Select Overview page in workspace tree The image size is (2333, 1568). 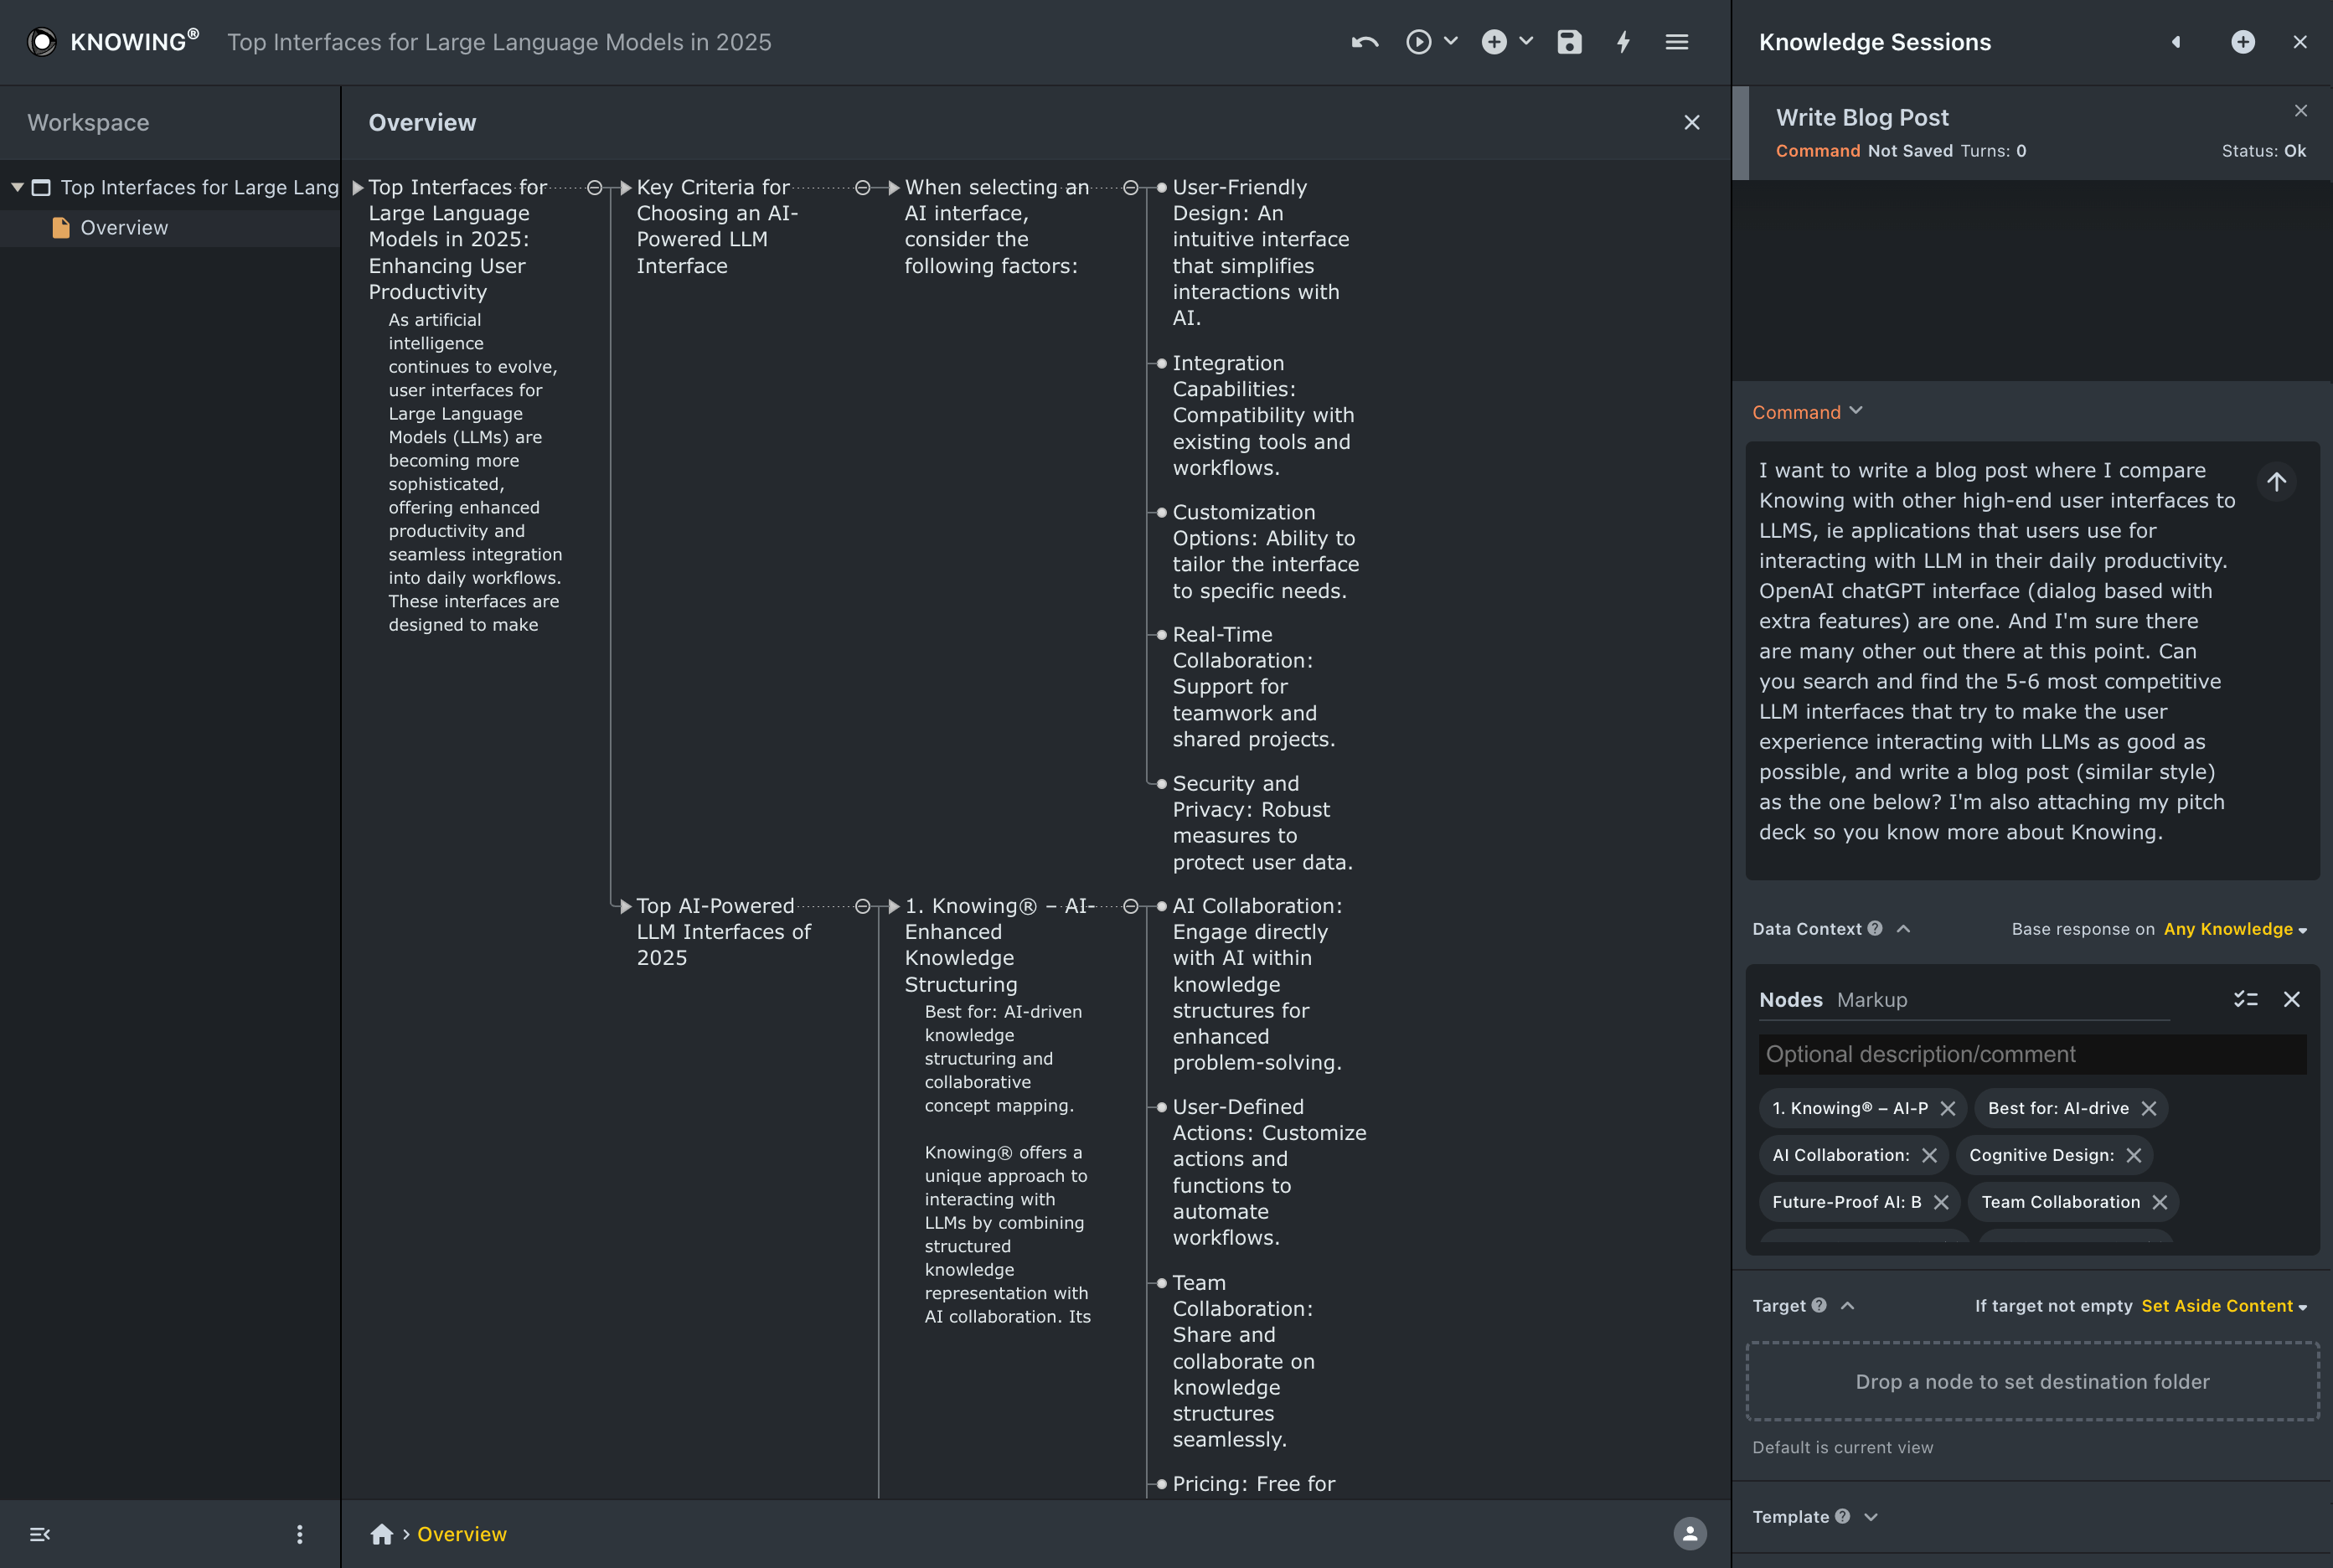(x=124, y=228)
